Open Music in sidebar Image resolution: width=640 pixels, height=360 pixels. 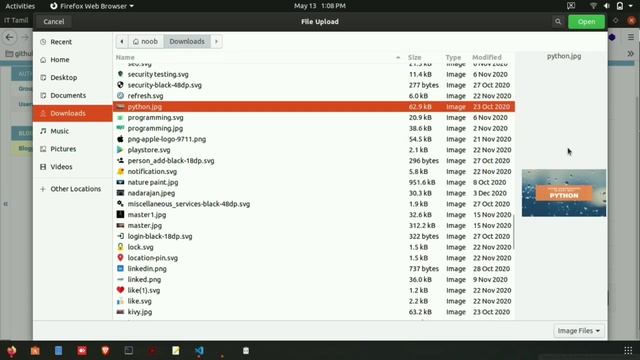point(73,131)
